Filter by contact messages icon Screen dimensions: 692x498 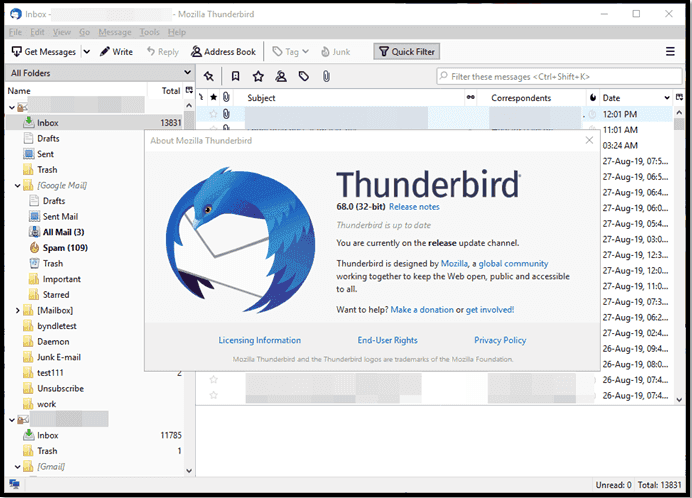(x=281, y=76)
